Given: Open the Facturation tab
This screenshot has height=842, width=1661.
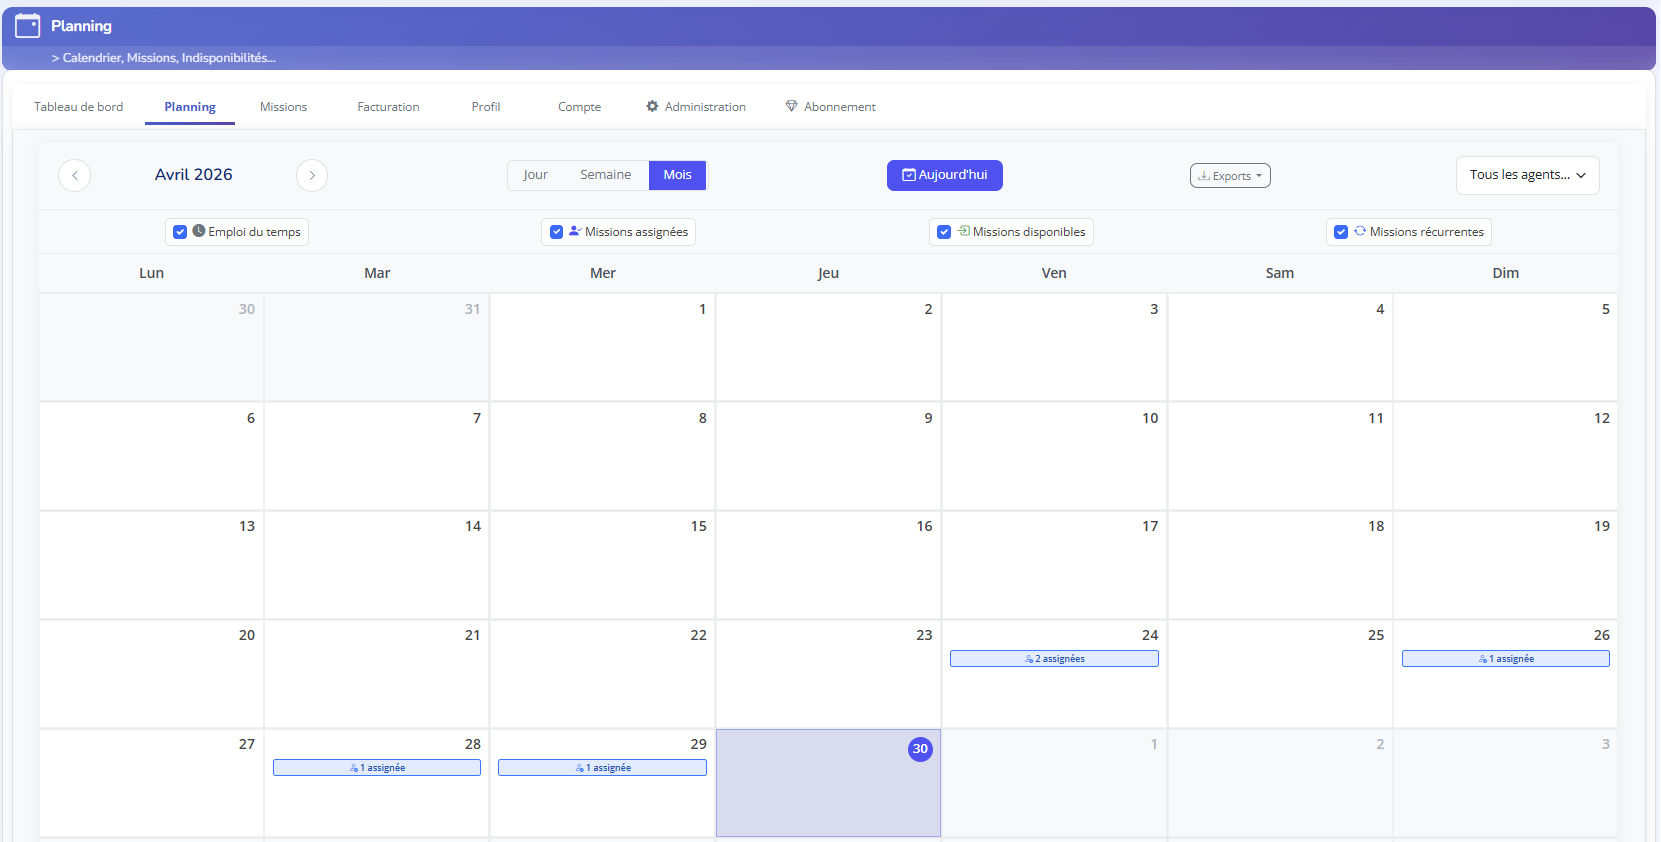Looking at the screenshot, I should point(388,107).
